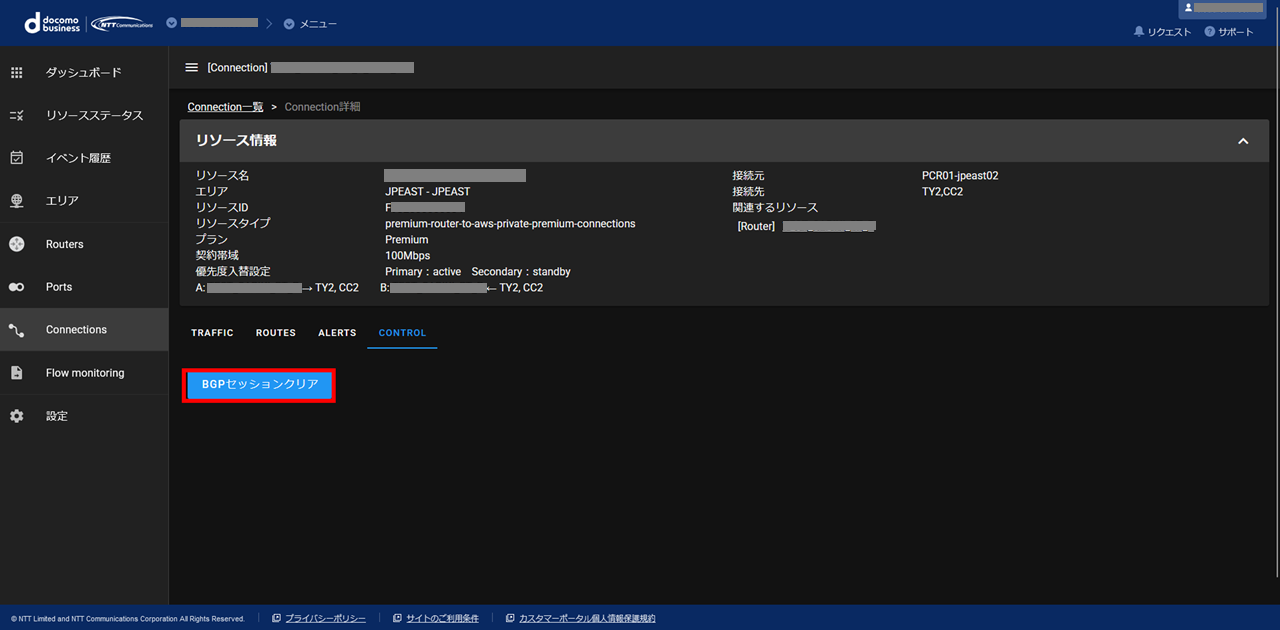Switch to the TRAFFIC tab
Image resolution: width=1280 pixels, height=630 pixels.
212,333
